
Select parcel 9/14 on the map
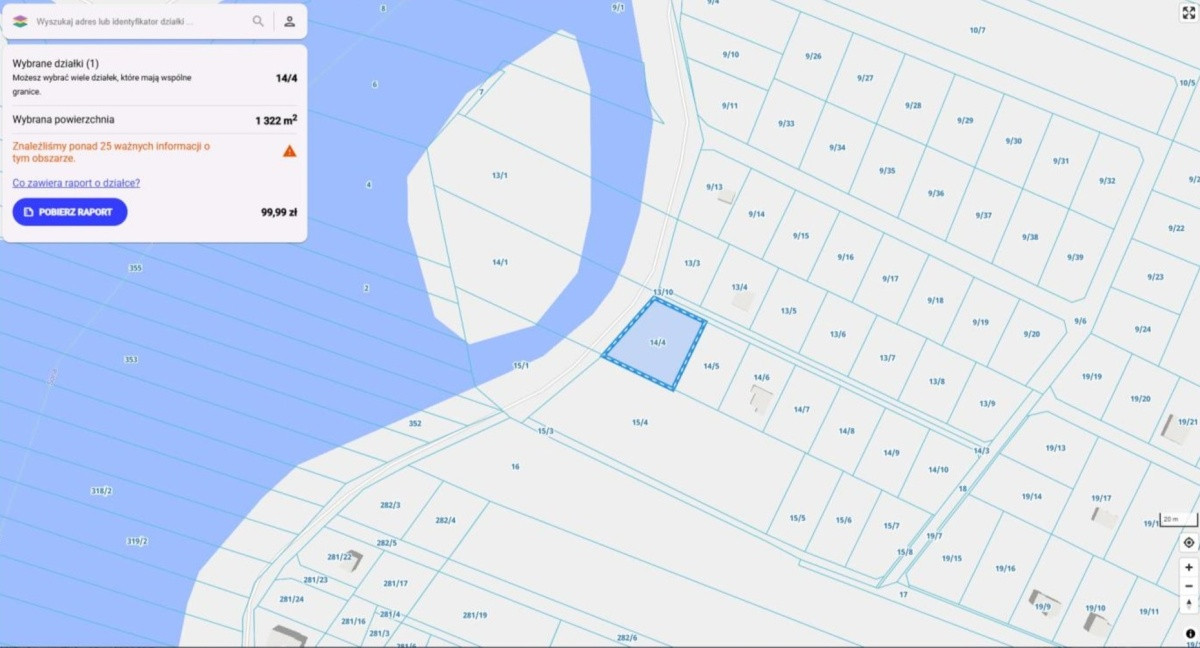click(756, 214)
